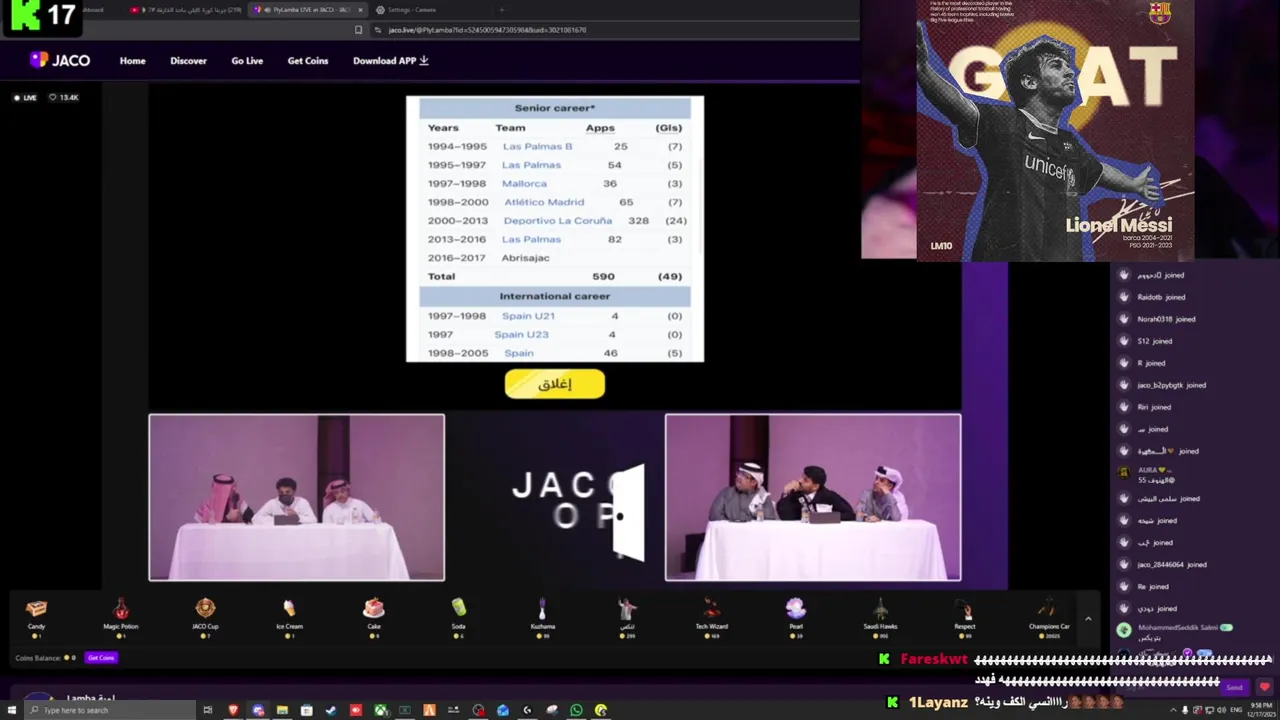1280x720 pixels.
Task: Expand the gift tray with chevron
Action: pos(1088,619)
